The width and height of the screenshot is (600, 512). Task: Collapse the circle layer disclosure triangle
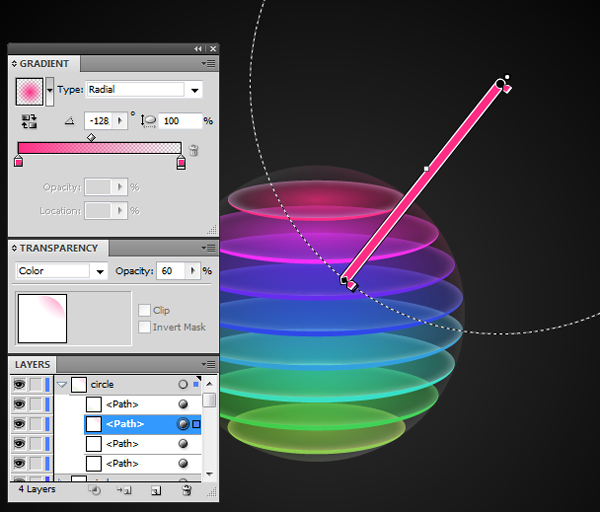click(x=62, y=385)
